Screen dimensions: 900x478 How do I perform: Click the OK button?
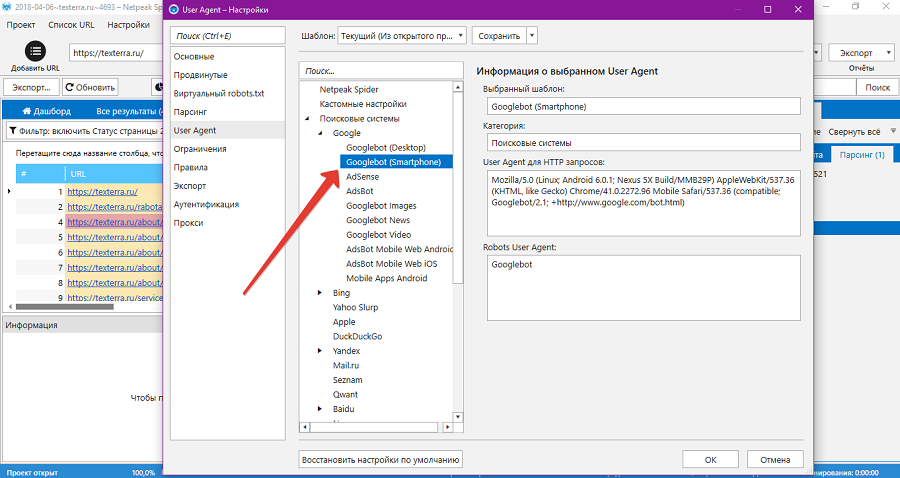[710, 460]
